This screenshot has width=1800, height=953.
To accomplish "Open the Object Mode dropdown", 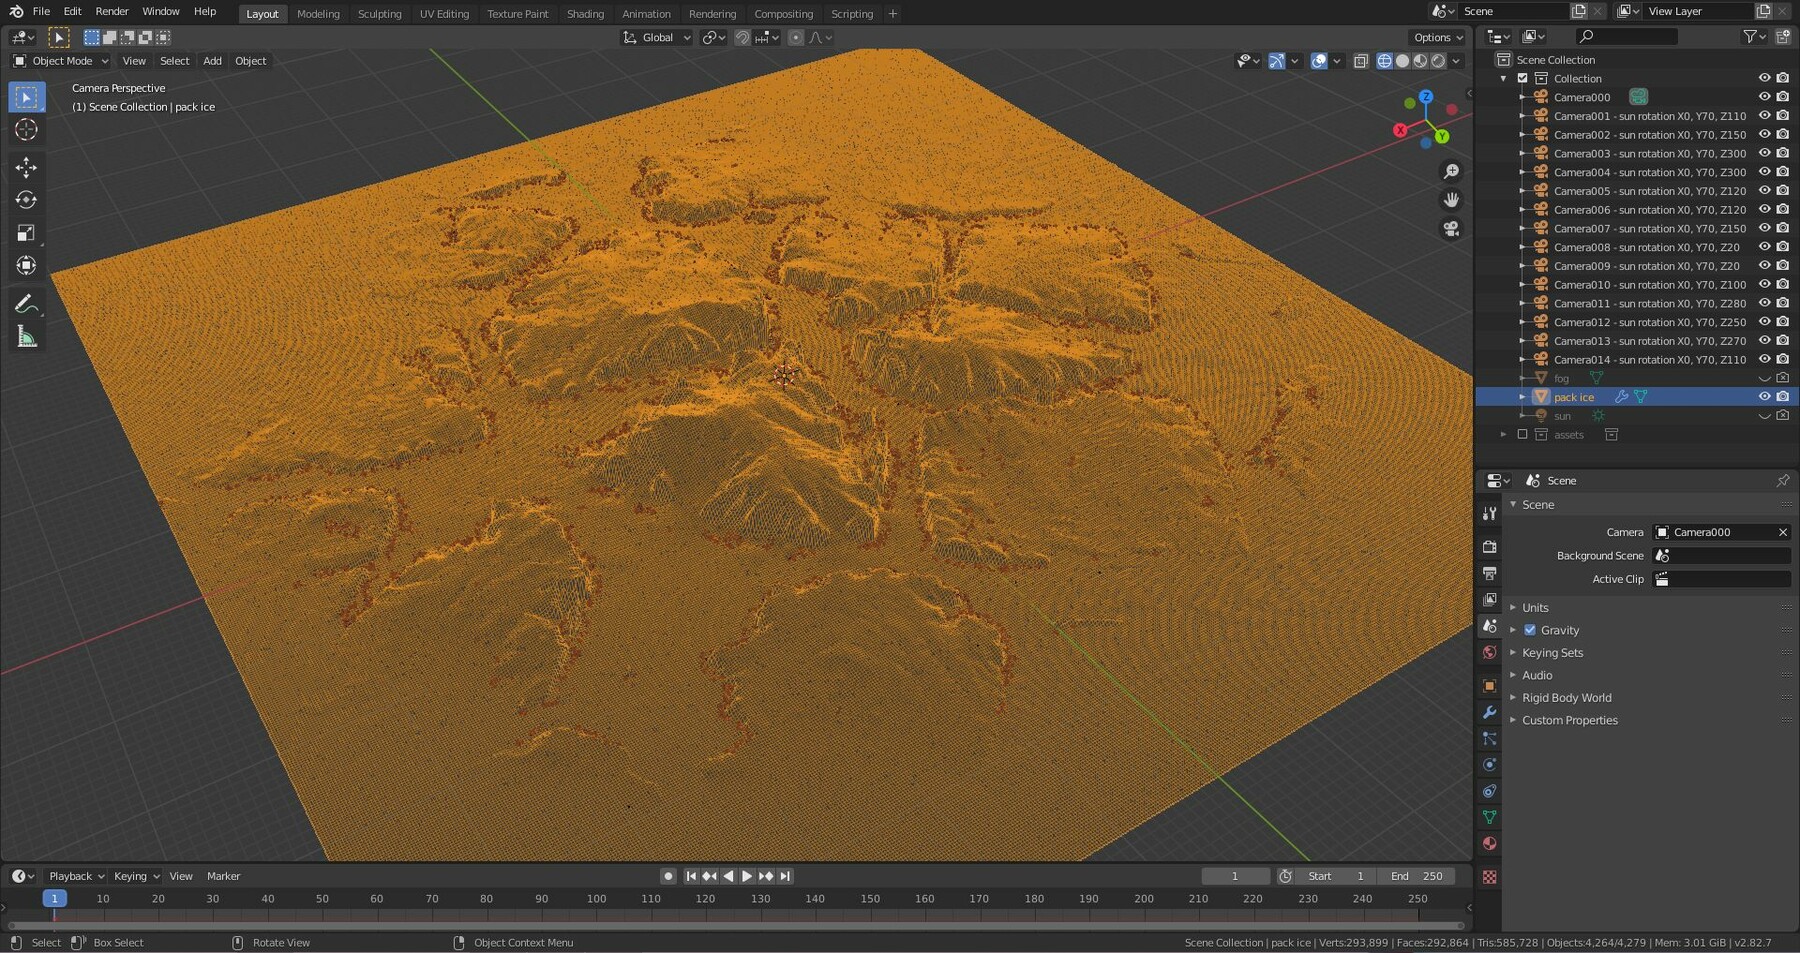I will click(x=60, y=61).
